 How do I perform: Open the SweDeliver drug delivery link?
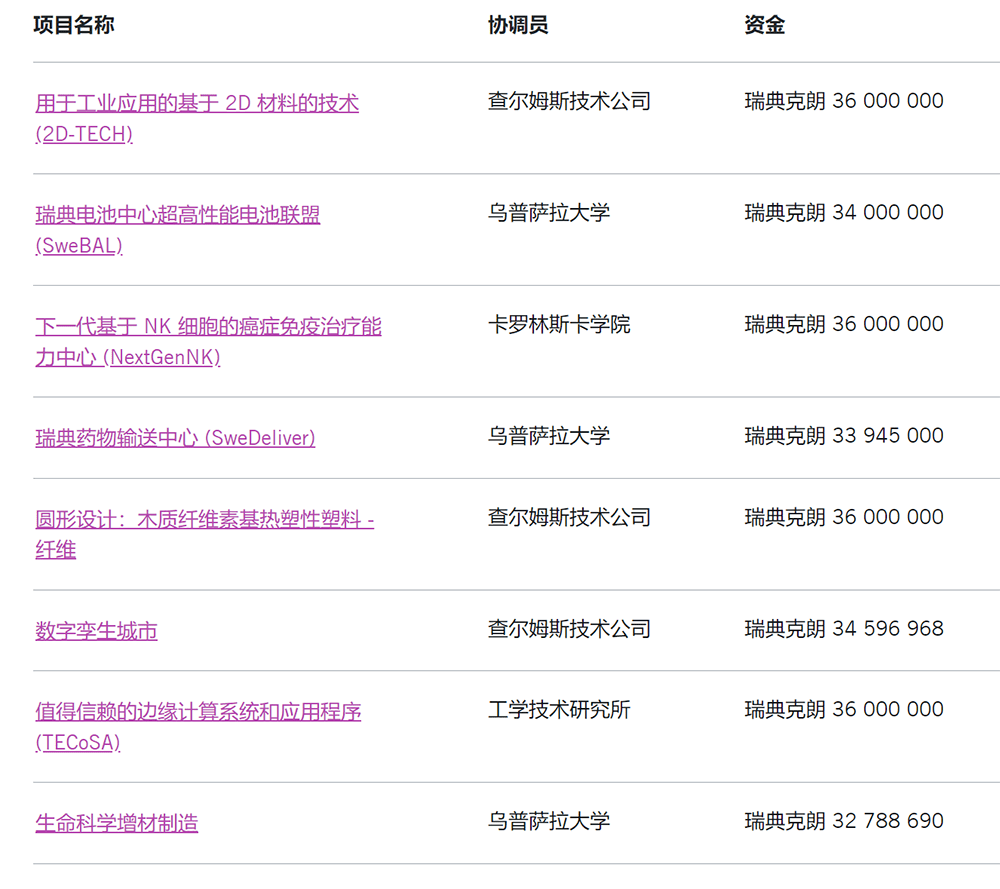coord(175,438)
